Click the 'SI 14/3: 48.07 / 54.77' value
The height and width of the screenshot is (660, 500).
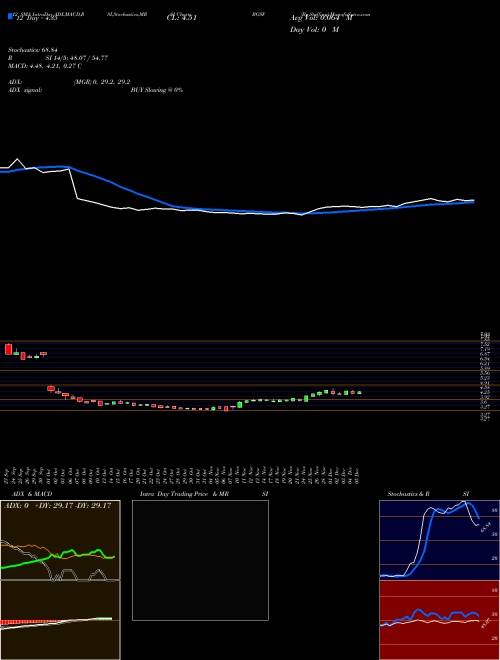point(77,58)
